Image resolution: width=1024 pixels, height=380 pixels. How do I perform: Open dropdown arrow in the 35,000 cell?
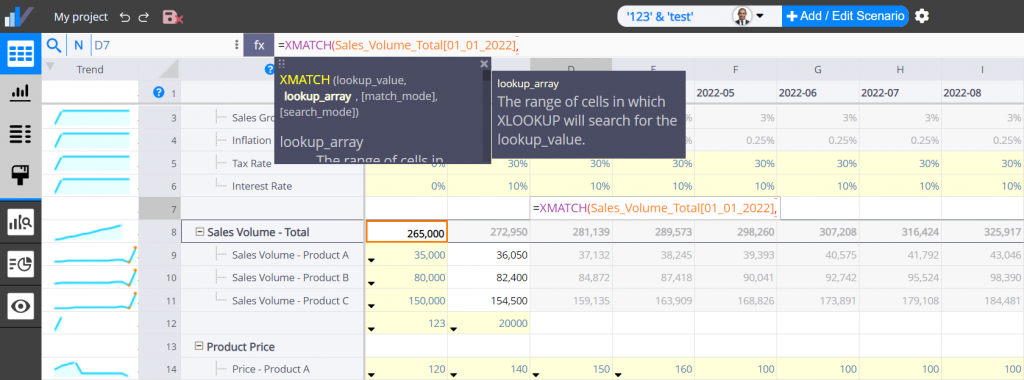(x=372, y=260)
